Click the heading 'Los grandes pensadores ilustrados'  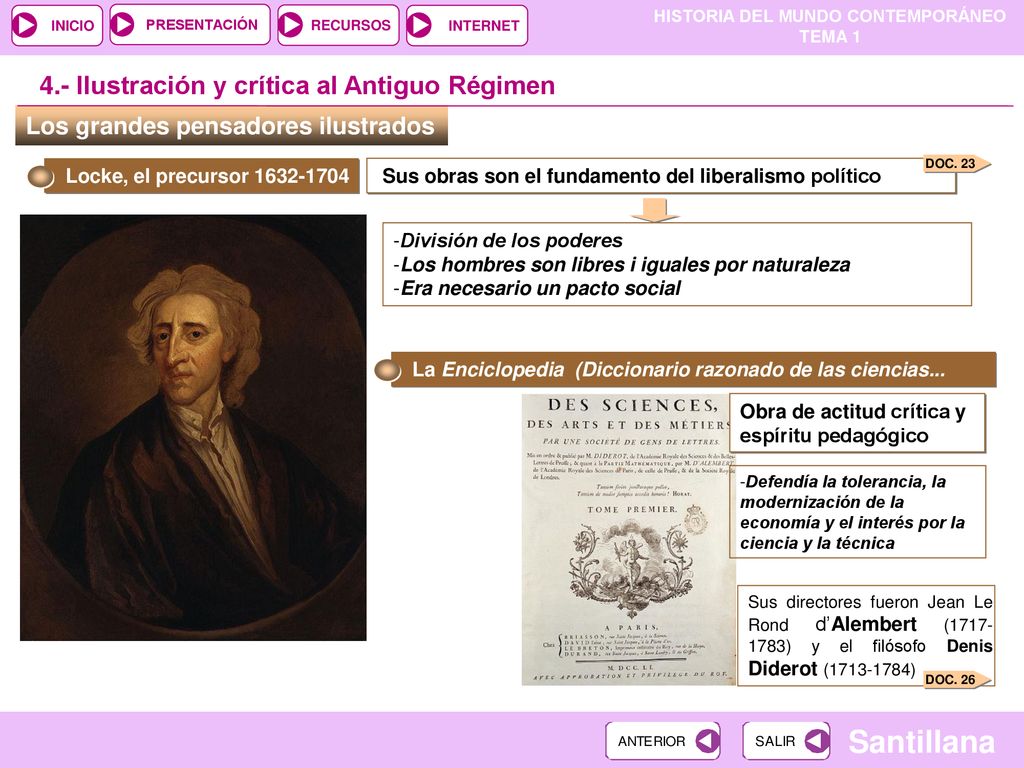[x=231, y=126]
